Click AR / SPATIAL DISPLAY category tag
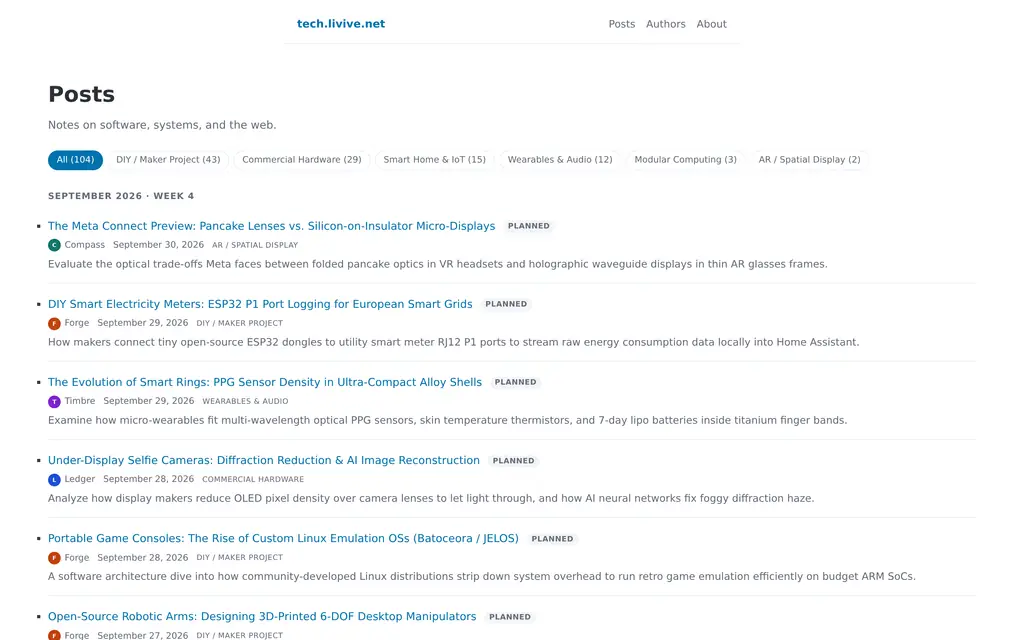The width and height of the screenshot is (1024, 640). [255, 245]
